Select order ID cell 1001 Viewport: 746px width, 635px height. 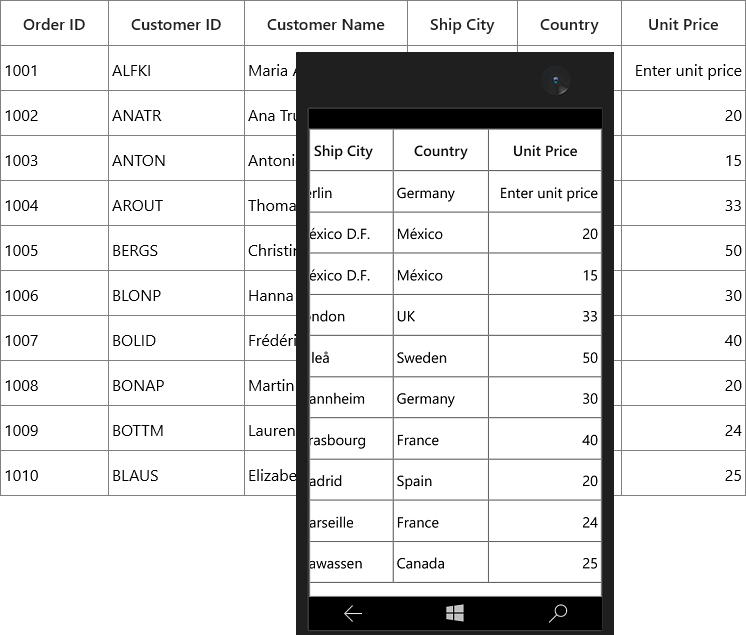54,68
